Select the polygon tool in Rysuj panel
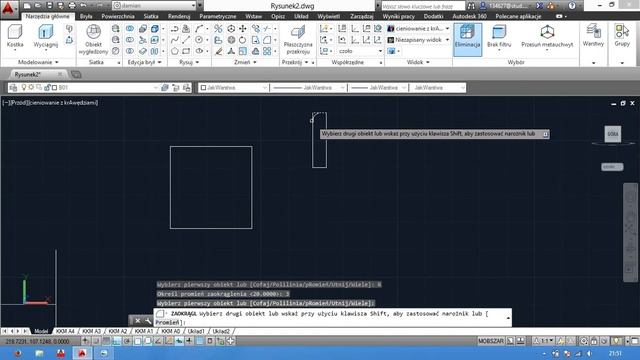The image size is (640, 360). coord(175,51)
